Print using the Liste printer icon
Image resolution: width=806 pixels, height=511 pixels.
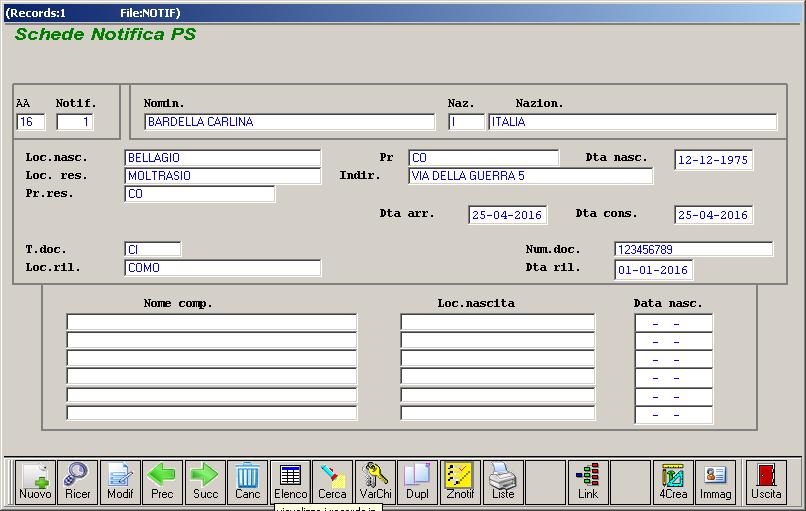[502, 482]
